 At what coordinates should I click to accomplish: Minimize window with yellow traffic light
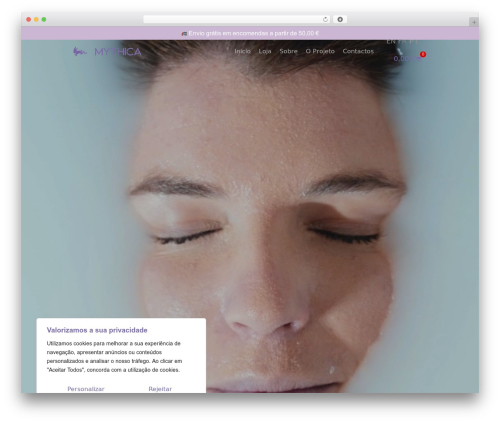(36, 19)
